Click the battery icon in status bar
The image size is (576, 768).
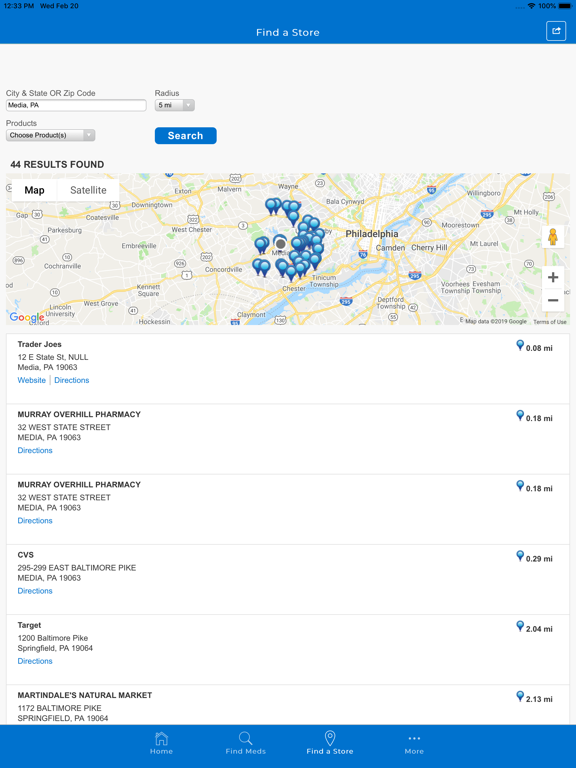click(565, 6)
